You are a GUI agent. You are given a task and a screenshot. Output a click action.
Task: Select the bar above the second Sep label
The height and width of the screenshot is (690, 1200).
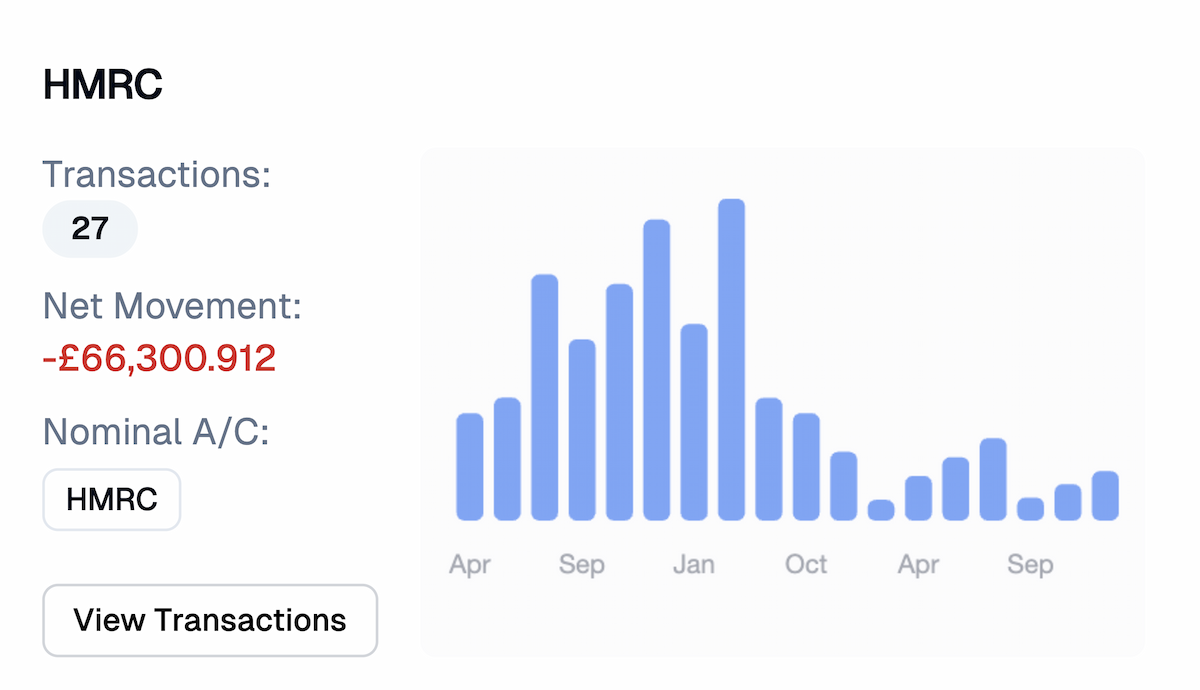point(1030,508)
